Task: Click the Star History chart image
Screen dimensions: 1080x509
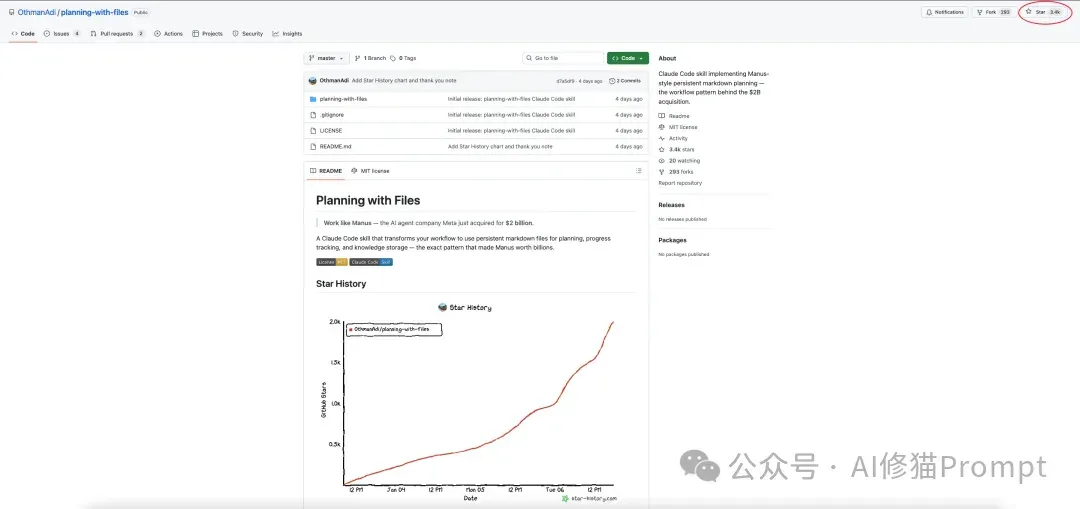Action: (x=470, y=403)
